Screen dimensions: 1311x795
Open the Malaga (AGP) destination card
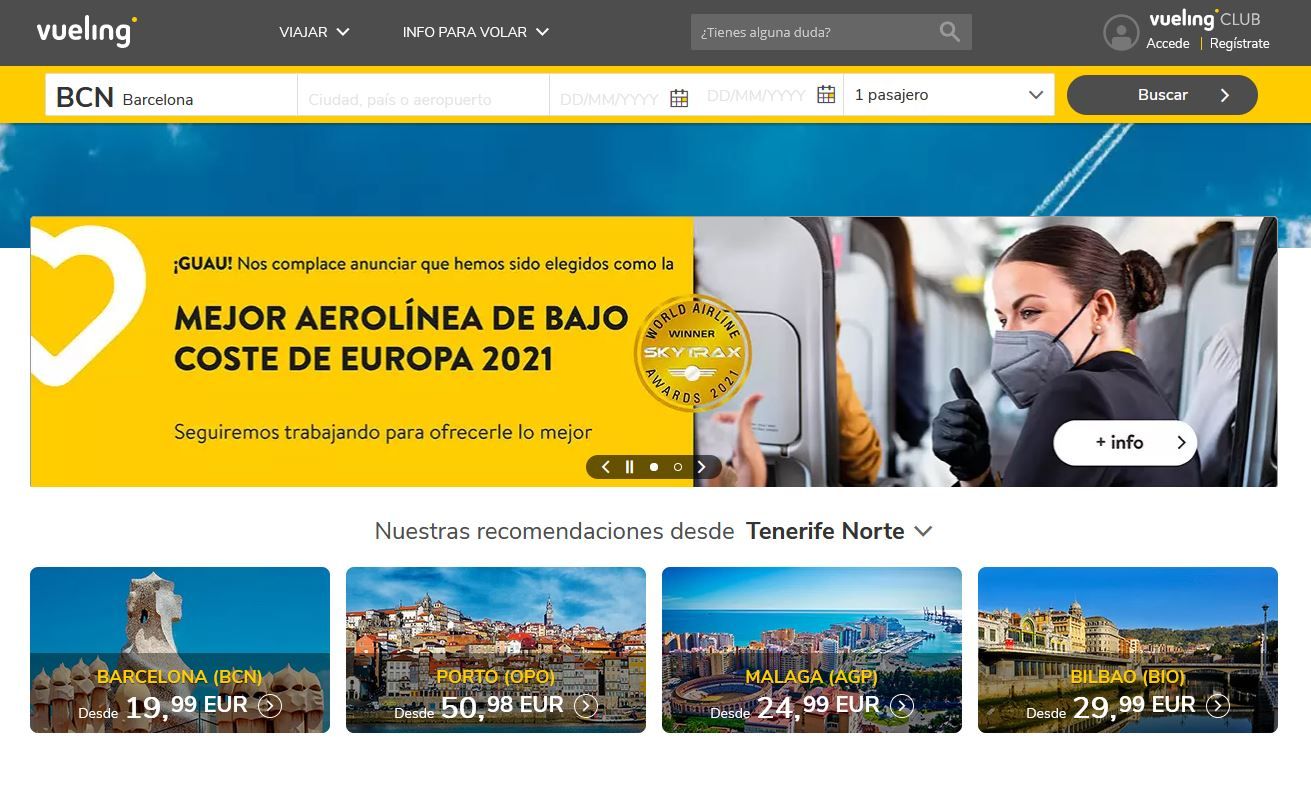812,650
